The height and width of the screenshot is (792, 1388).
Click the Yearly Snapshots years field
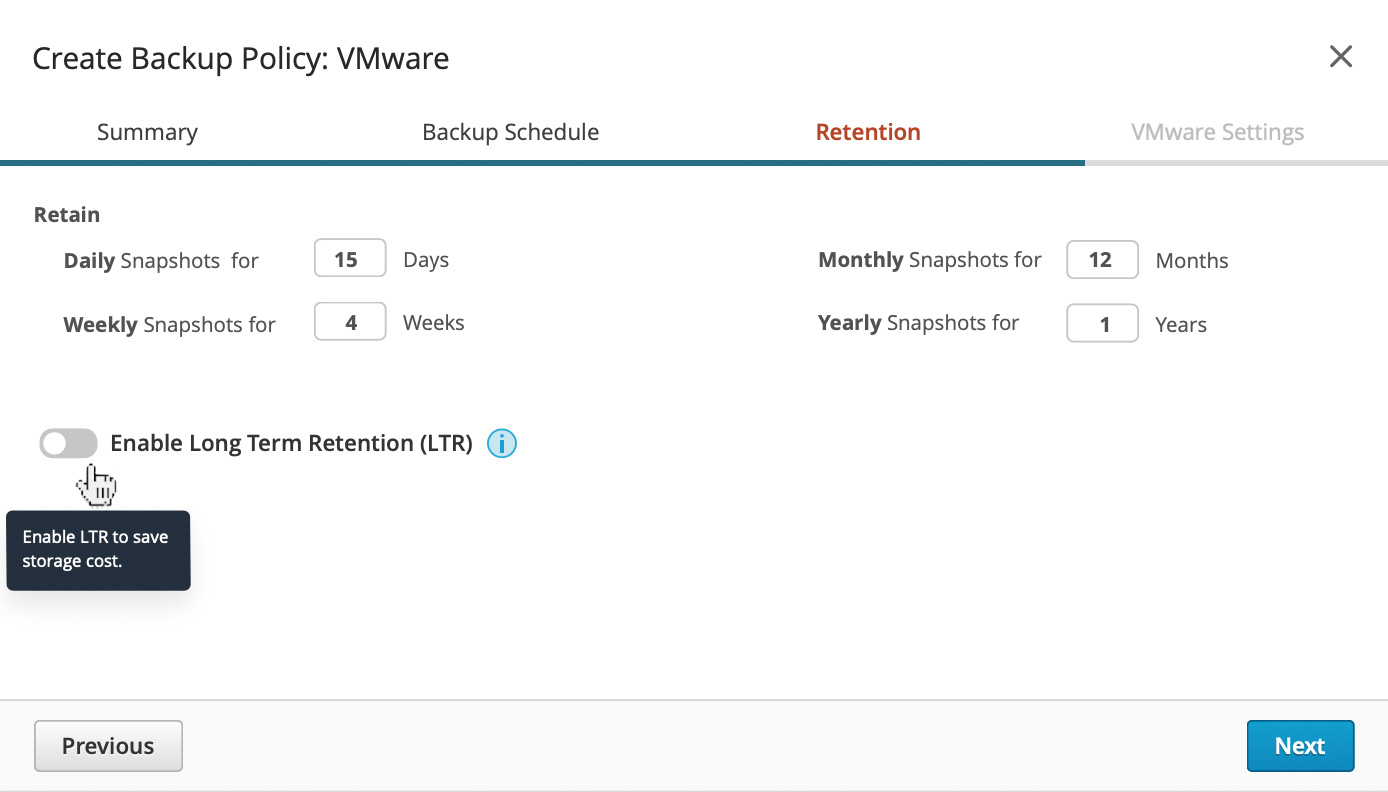click(1101, 324)
